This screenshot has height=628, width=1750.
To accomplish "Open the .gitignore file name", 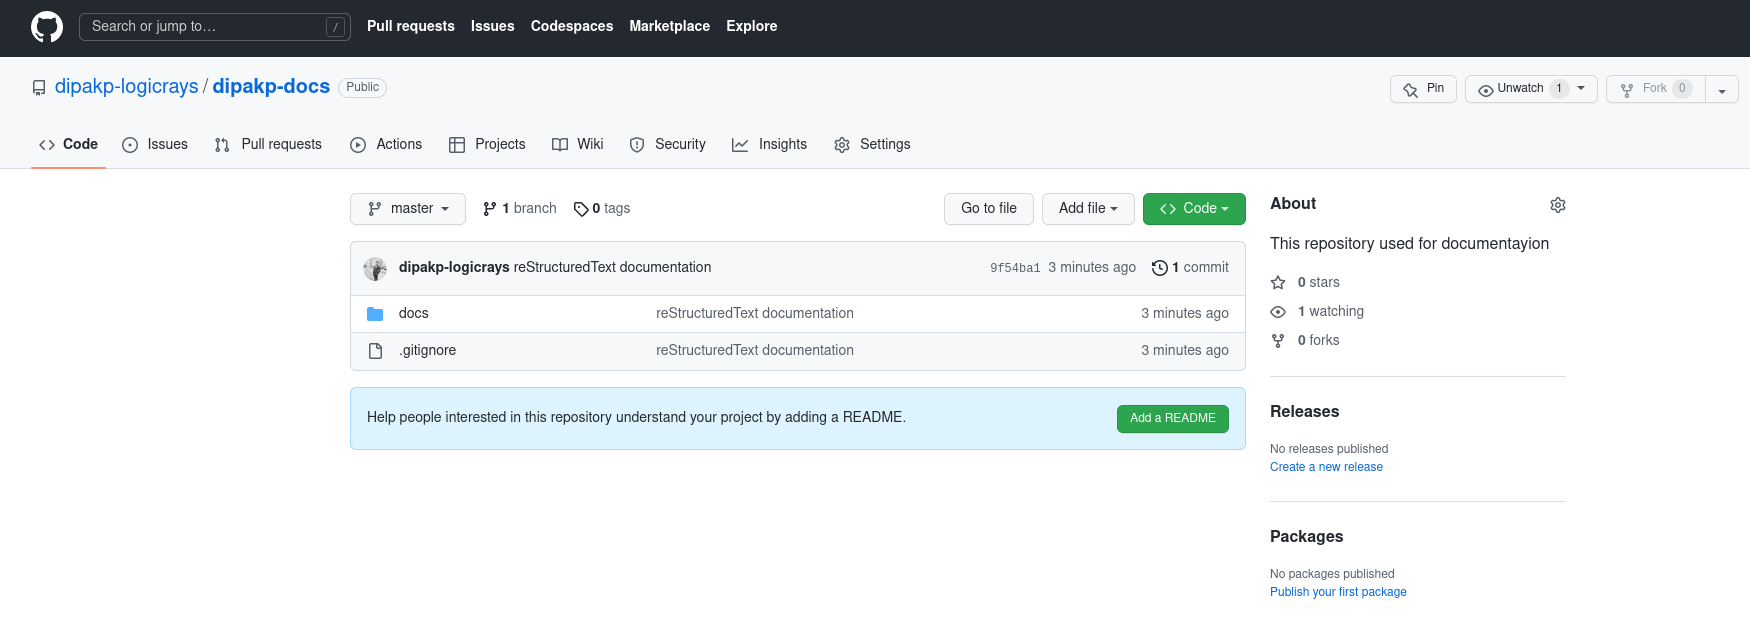I will [x=428, y=351].
